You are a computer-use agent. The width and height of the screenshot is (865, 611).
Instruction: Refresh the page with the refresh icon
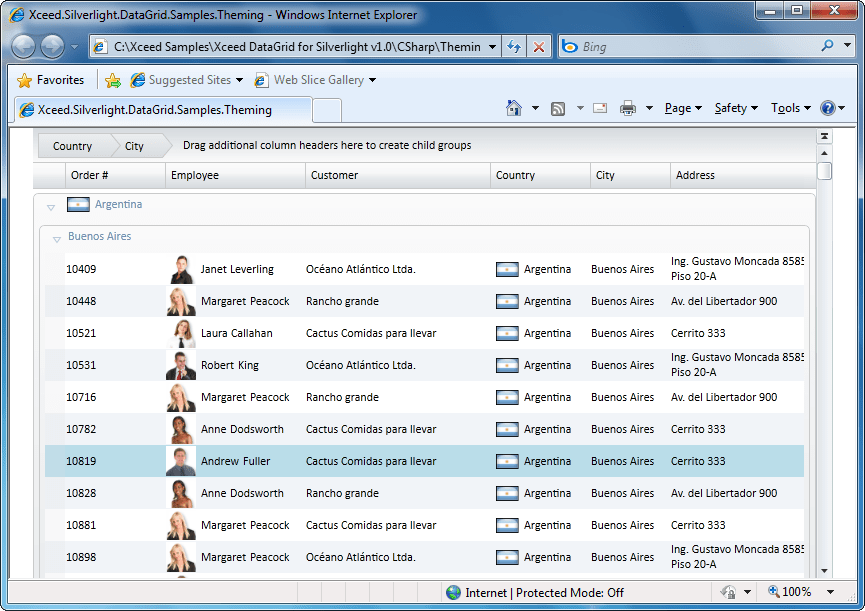tap(512, 46)
